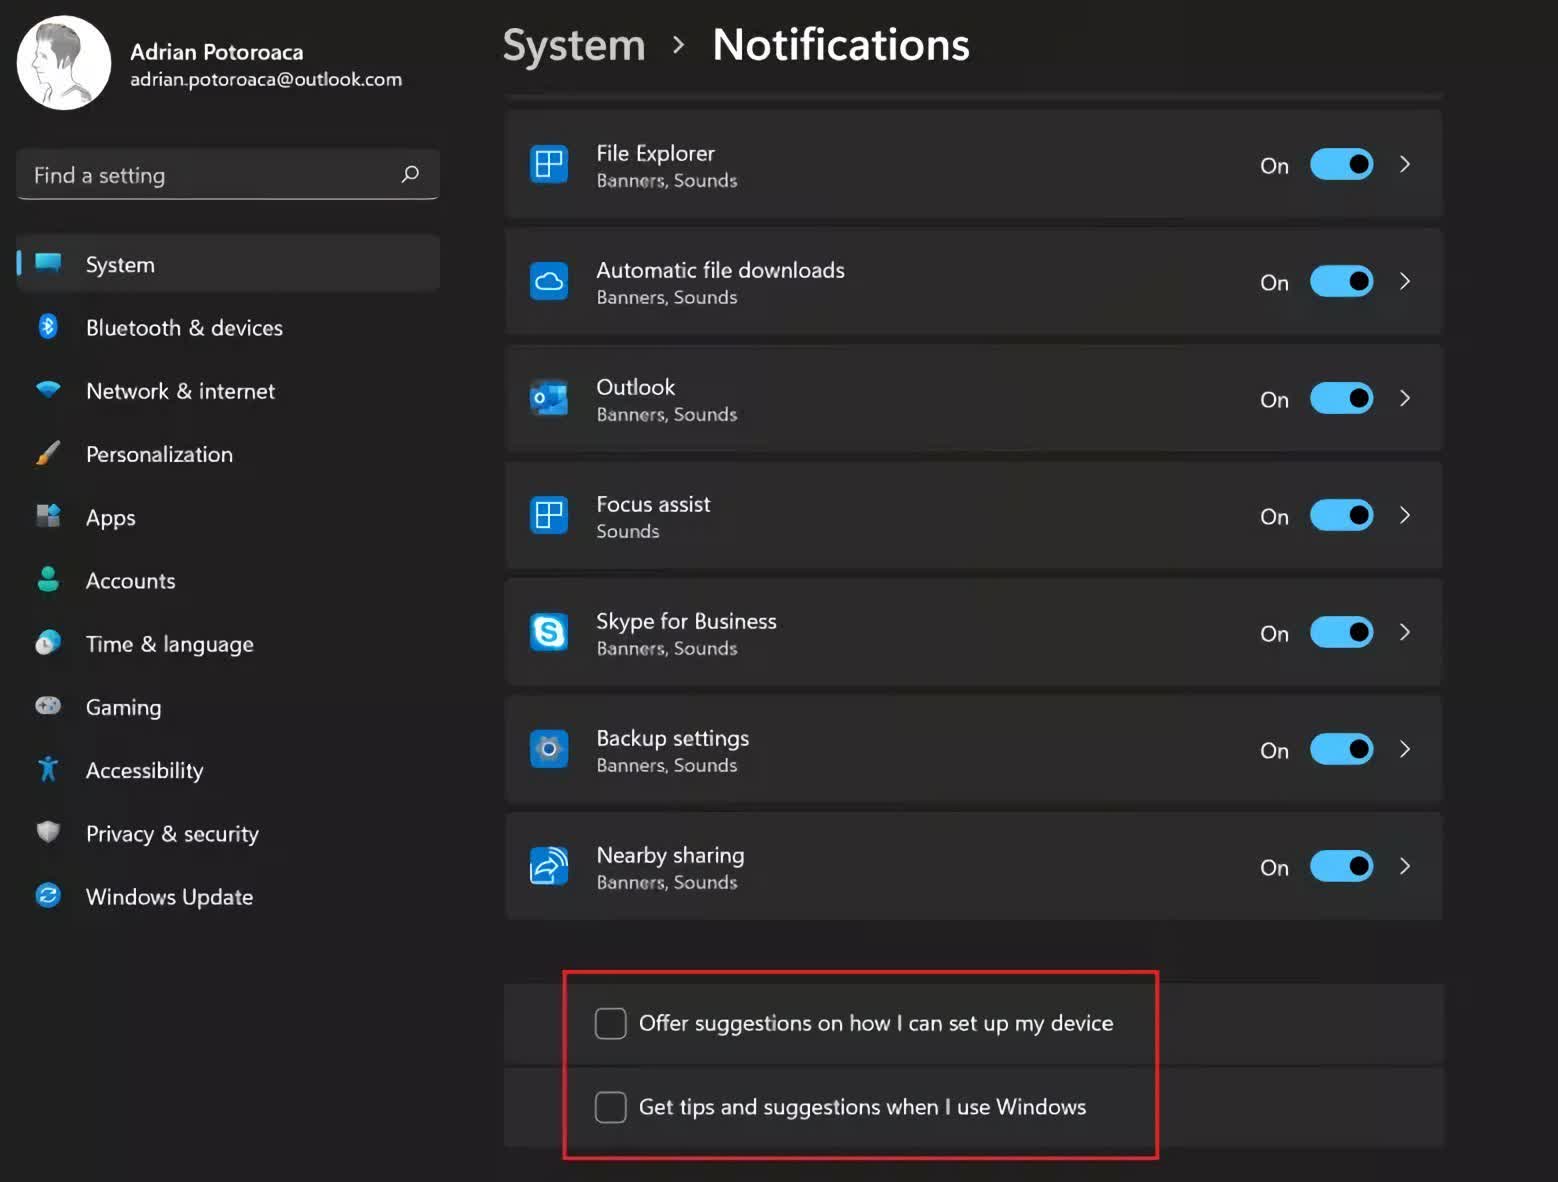Click the Time & language globe icon
This screenshot has height=1182, width=1558.
(48, 642)
